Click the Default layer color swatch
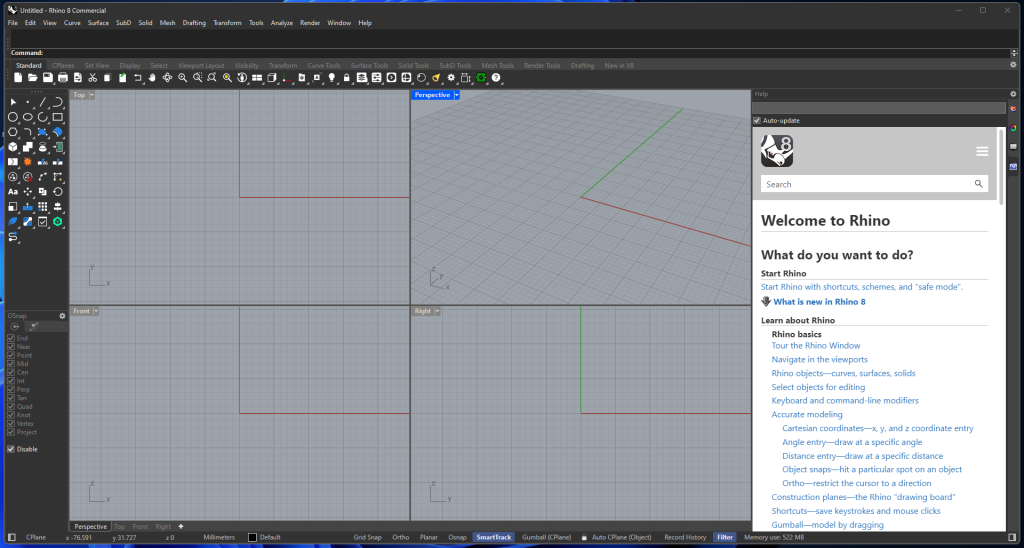The width and height of the screenshot is (1024, 548). [252, 538]
